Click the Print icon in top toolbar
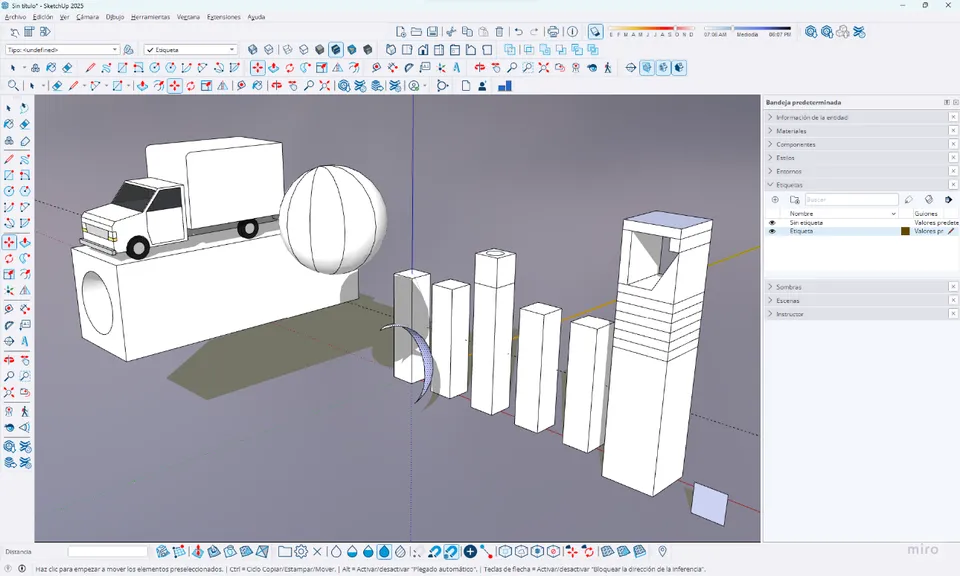Screen dimensions: 960x576 (x=553, y=32)
